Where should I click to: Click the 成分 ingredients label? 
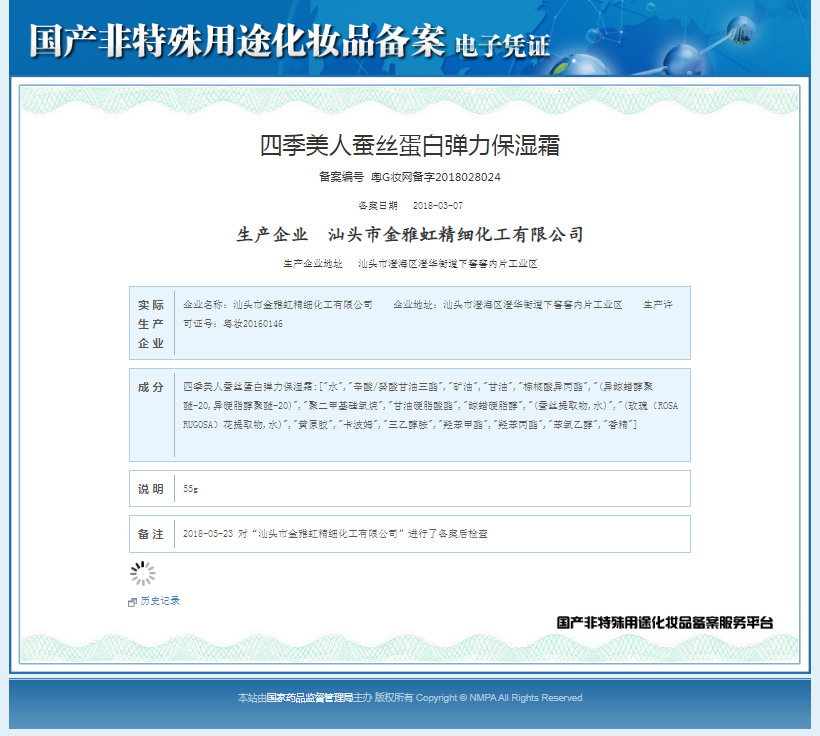click(151, 387)
